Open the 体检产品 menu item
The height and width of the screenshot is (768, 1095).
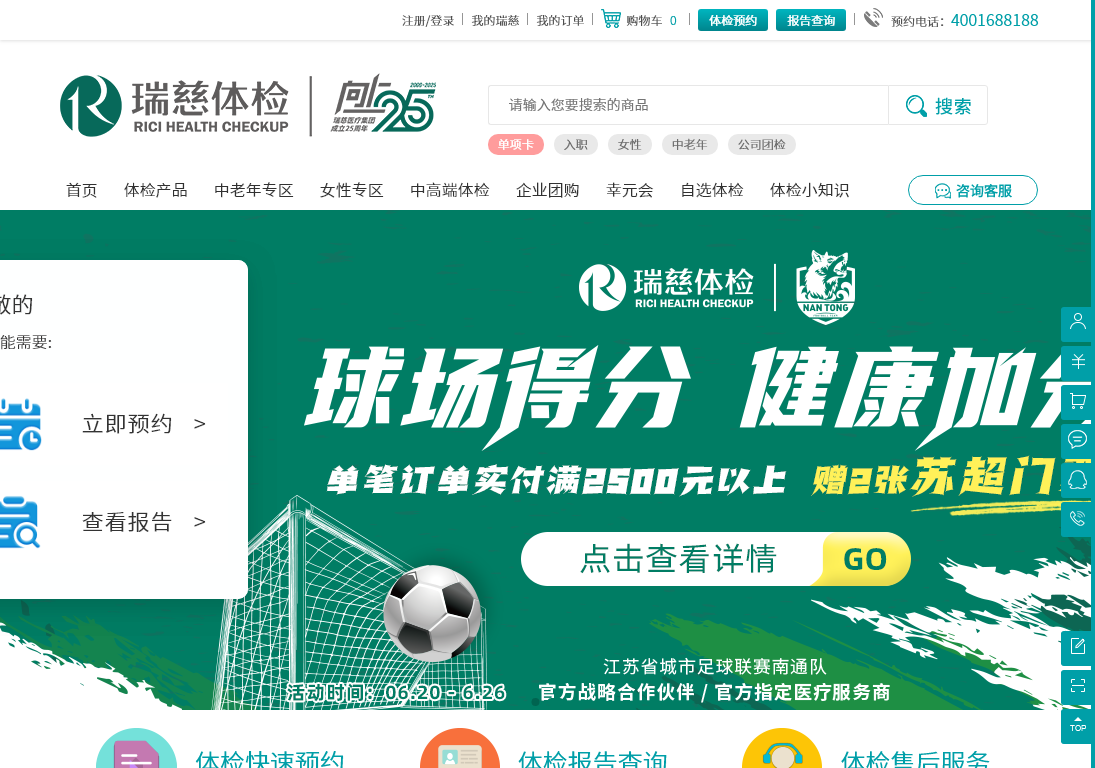coord(156,190)
